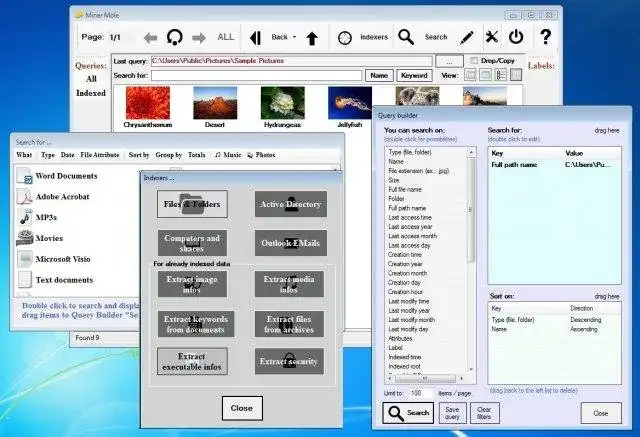Click Active Directory indexer button
Screen dimensions: 640x437
click(291, 204)
